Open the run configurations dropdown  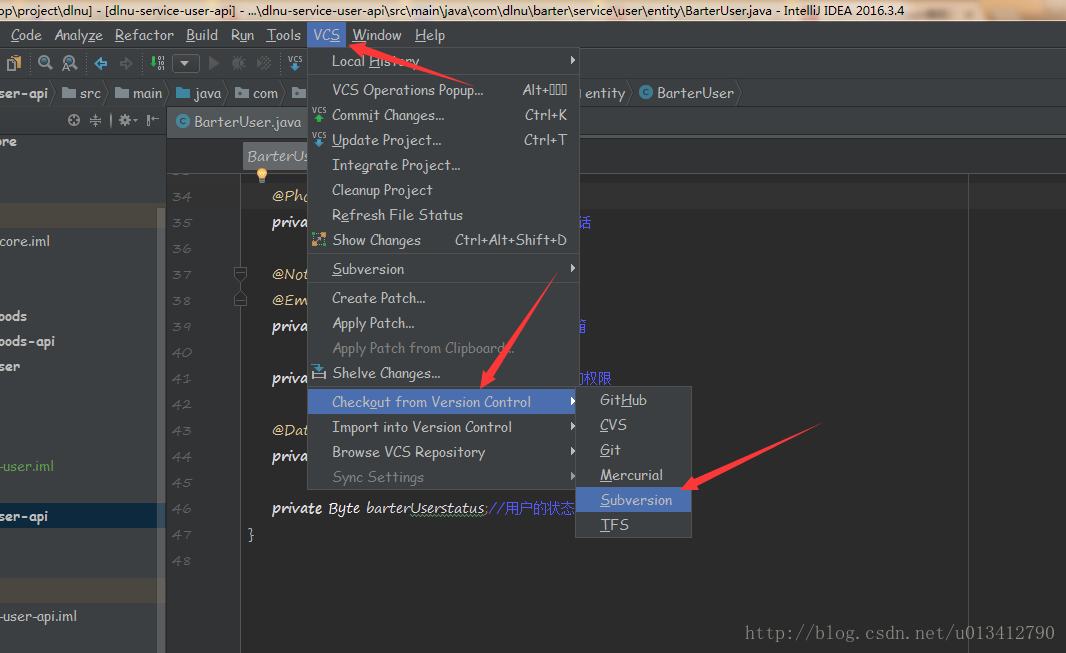[x=185, y=62]
